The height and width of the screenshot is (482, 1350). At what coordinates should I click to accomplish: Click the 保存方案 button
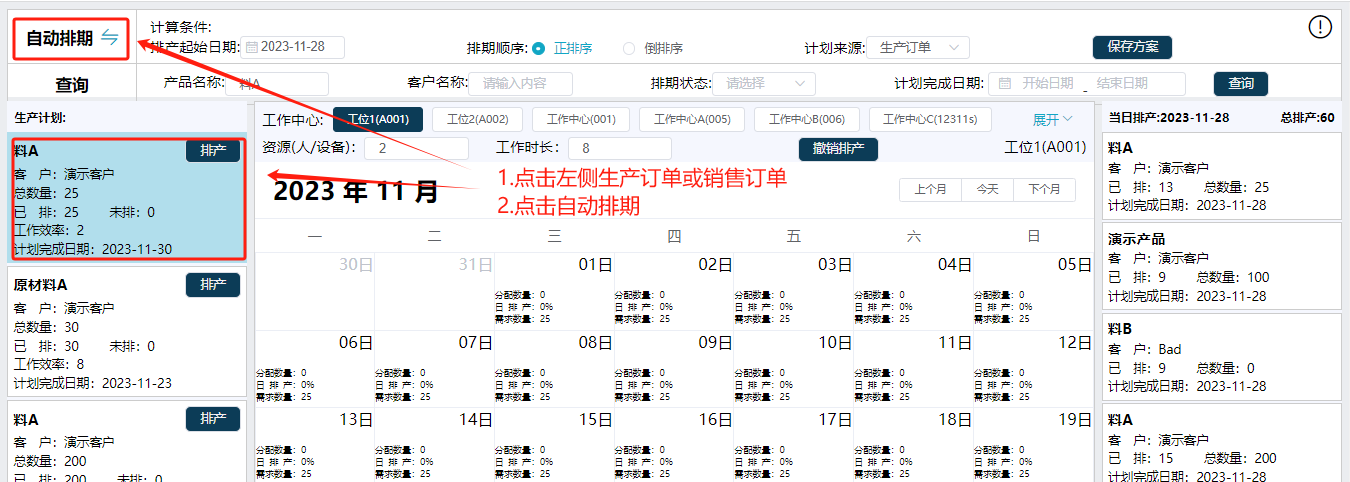coord(1132,47)
